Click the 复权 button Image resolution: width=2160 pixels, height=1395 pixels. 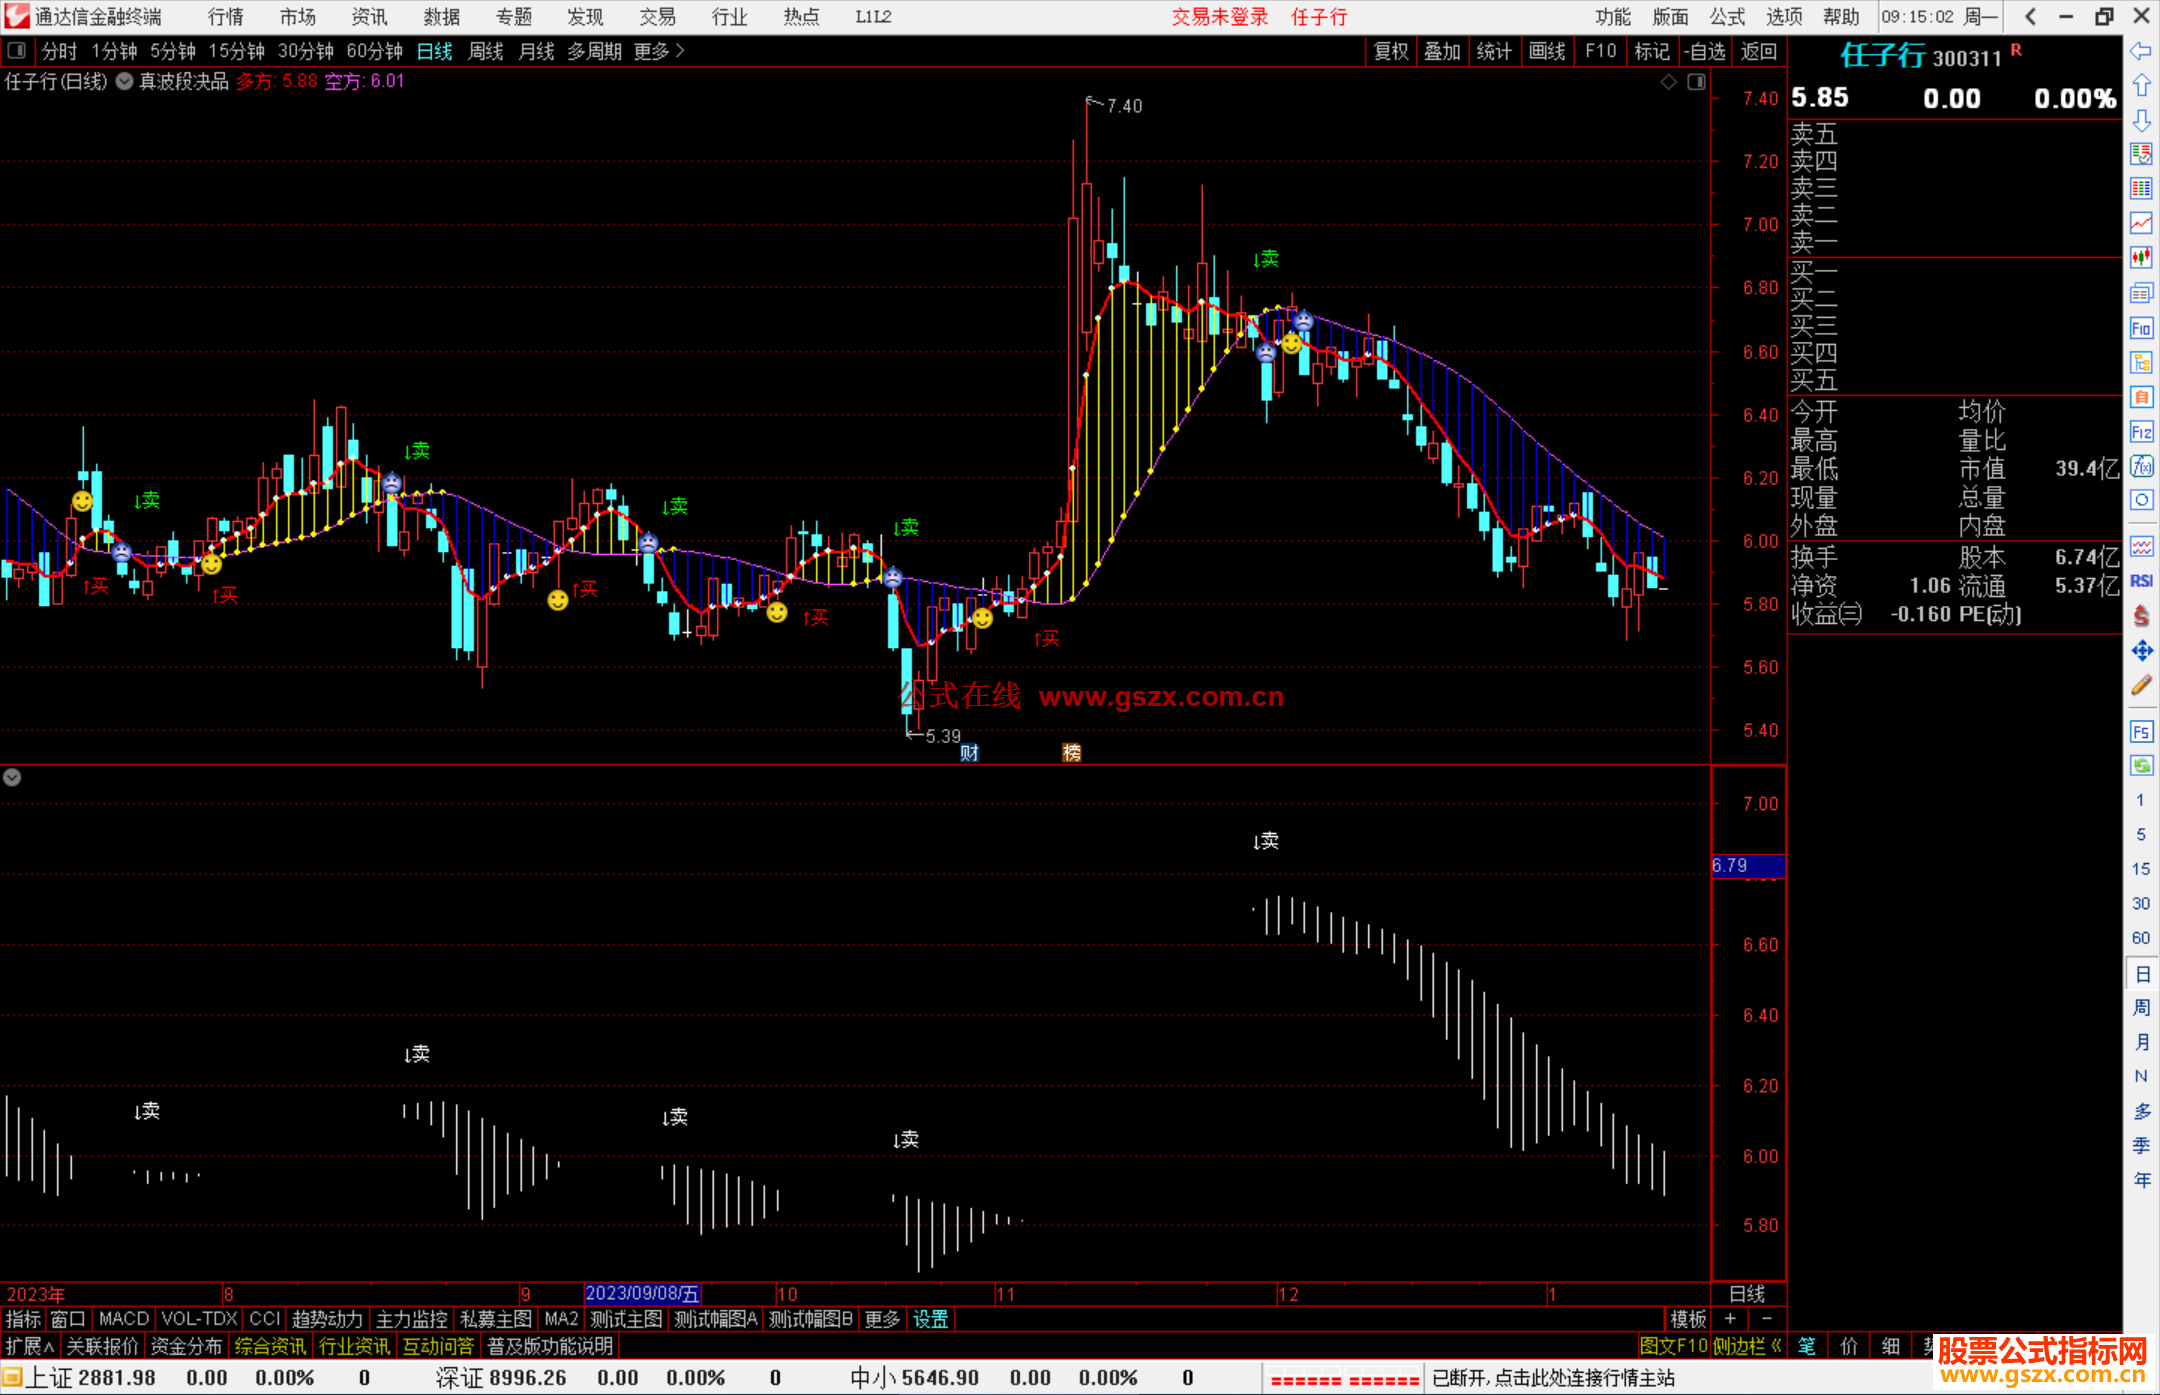coord(1390,51)
